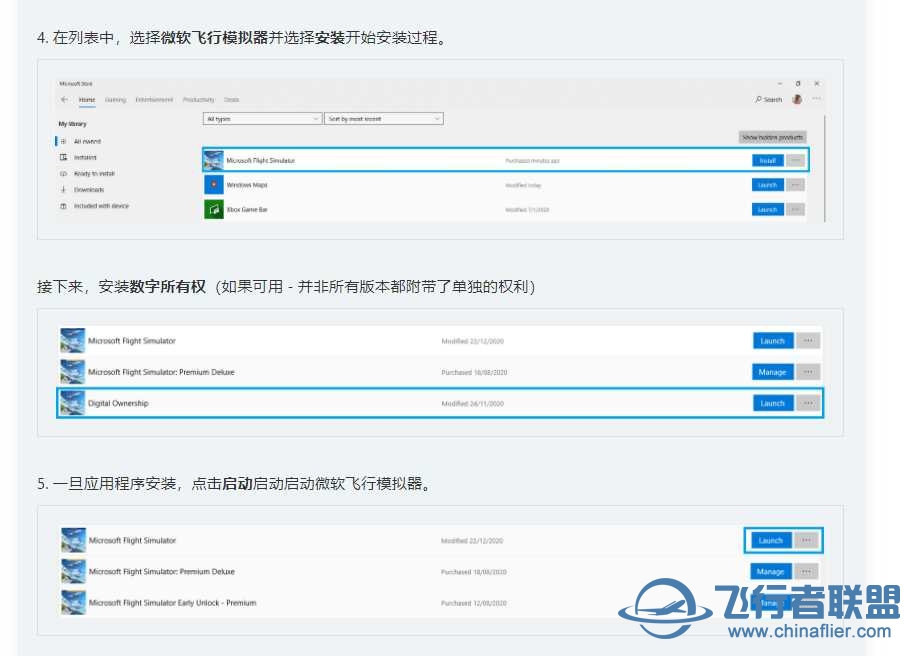
Task: Switch to the Gaming tab in Store
Action: (x=115, y=100)
